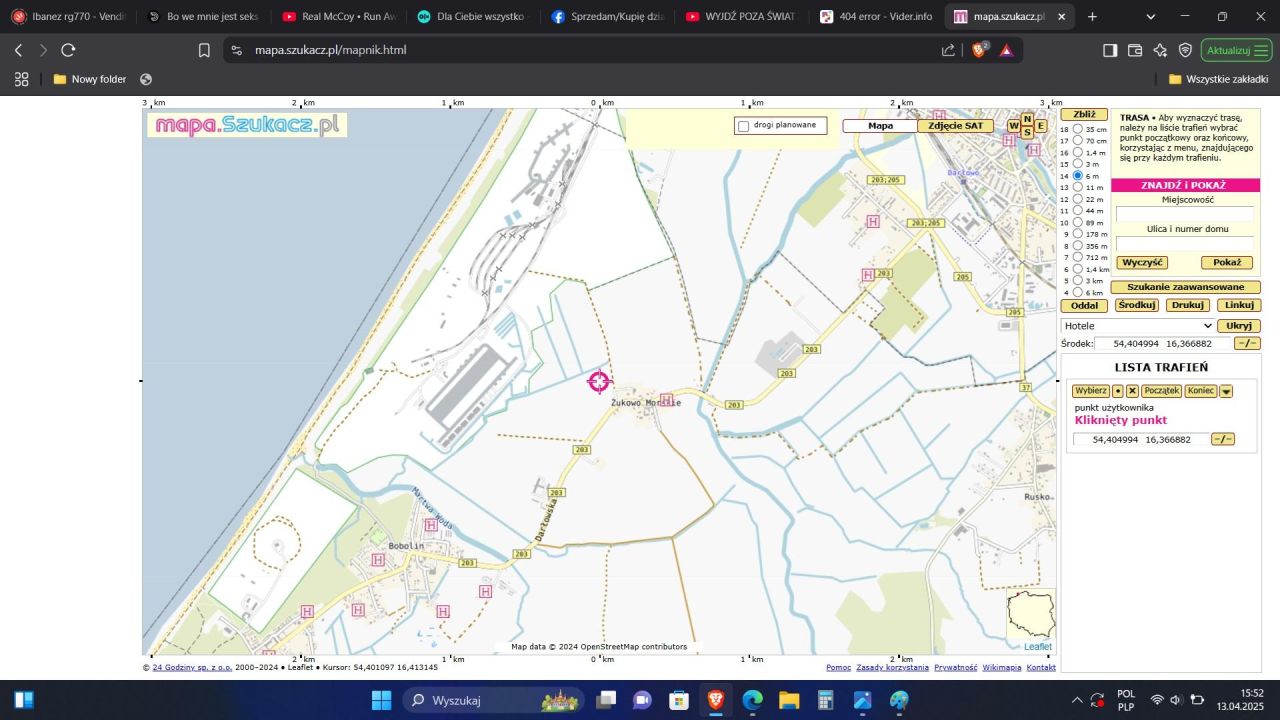Click the dot marker icon next to Wybierz
The width and height of the screenshot is (1280, 720).
(1118, 390)
